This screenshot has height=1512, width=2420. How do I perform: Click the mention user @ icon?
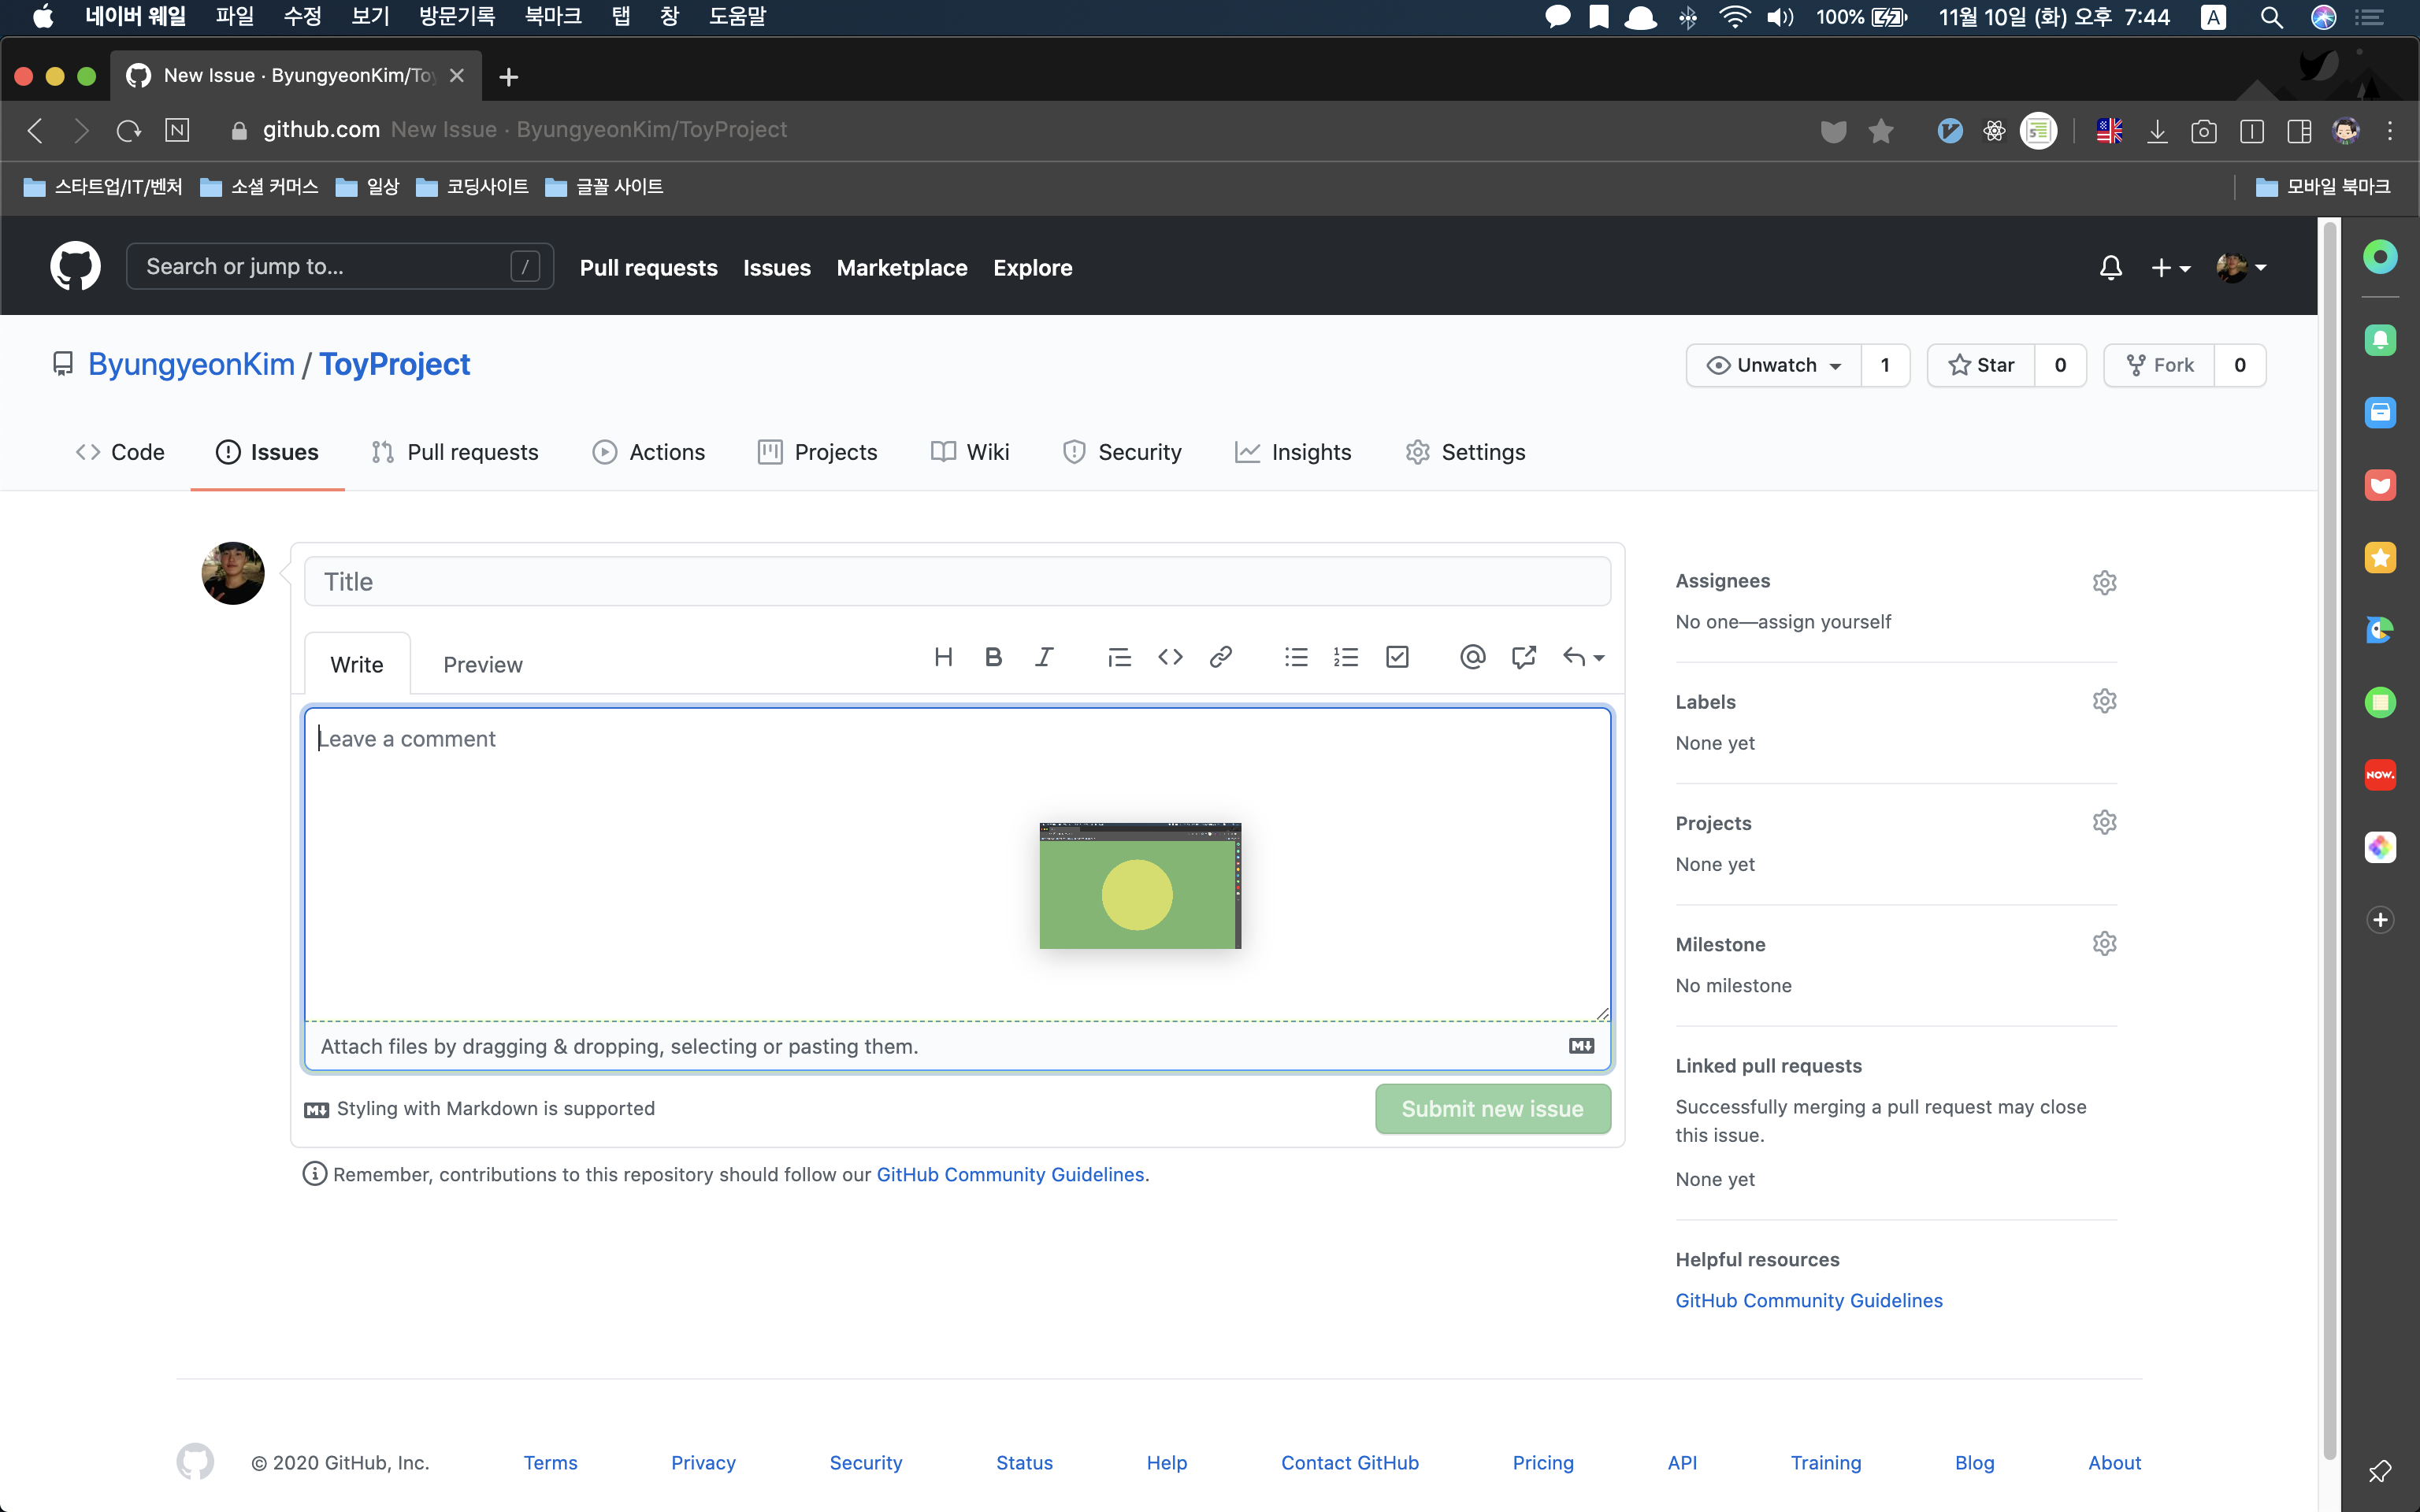[x=1472, y=657]
